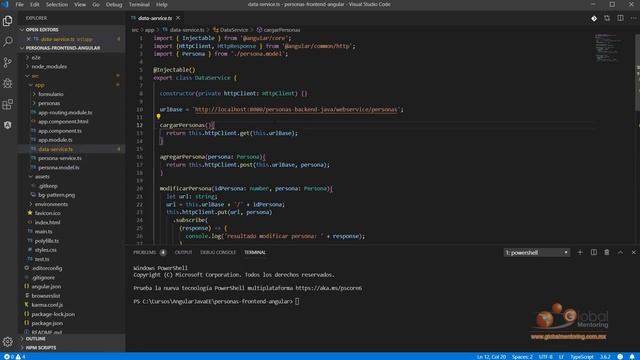Switch to the Output panel tab

pyautogui.click(x=183, y=253)
